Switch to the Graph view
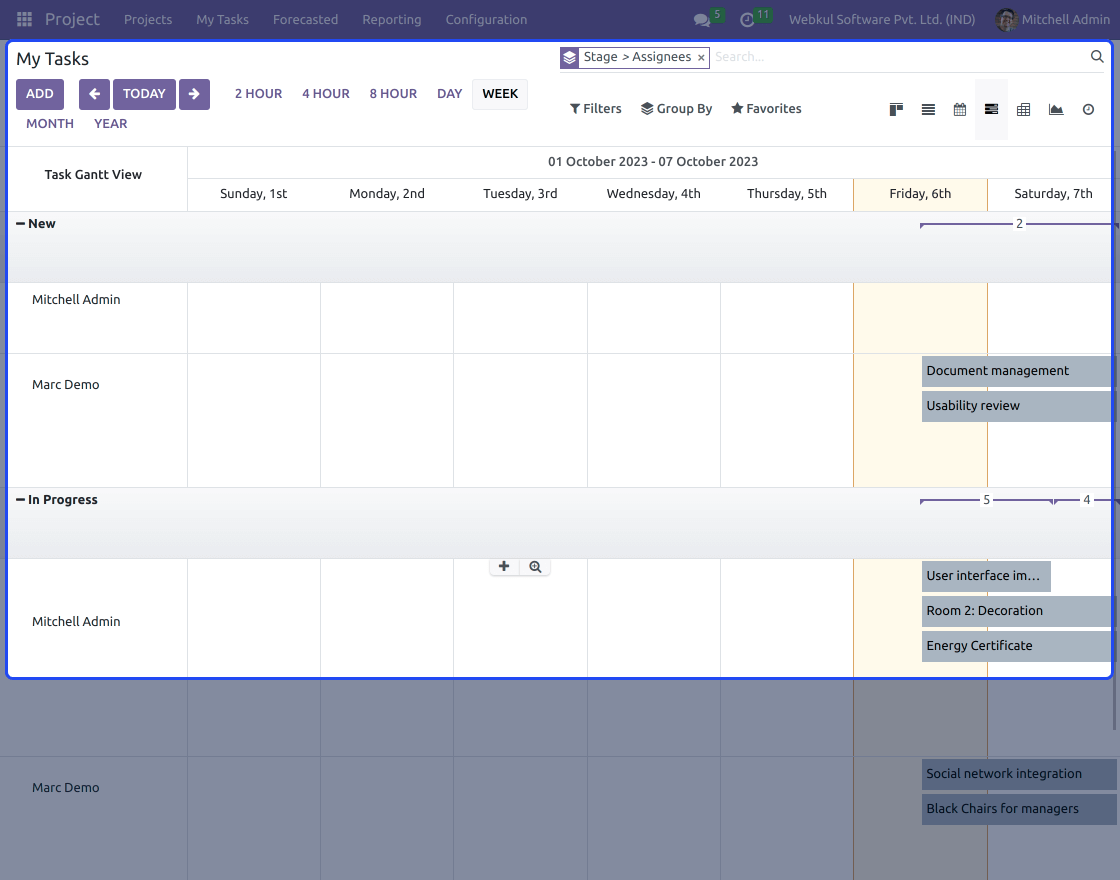The height and width of the screenshot is (880, 1120). 1056,109
